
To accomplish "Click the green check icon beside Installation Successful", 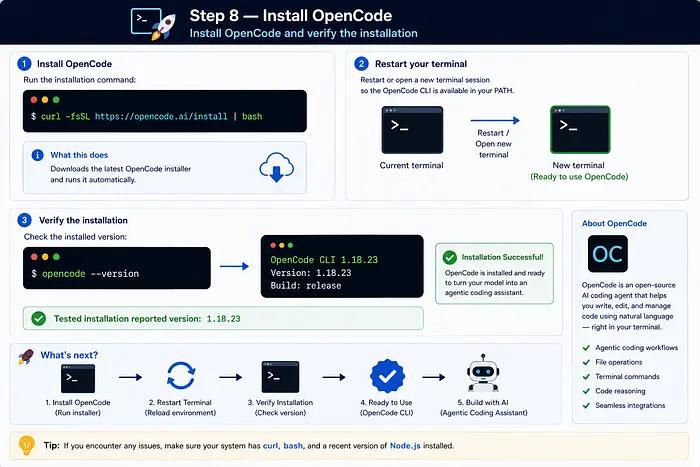I will [450, 257].
